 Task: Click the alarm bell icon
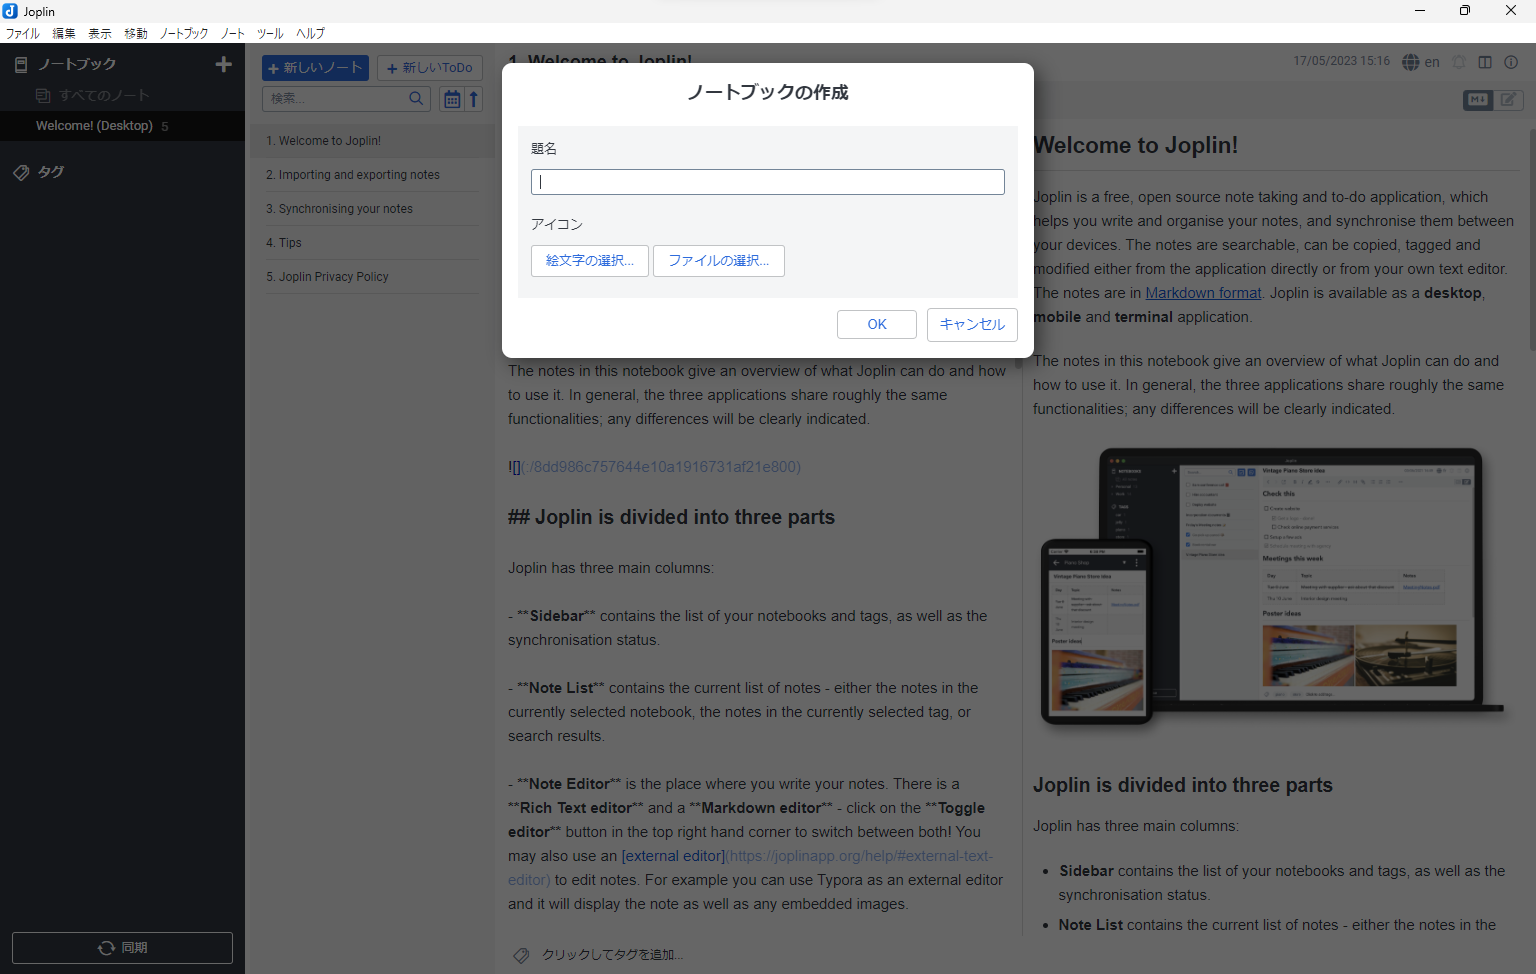tap(1459, 62)
